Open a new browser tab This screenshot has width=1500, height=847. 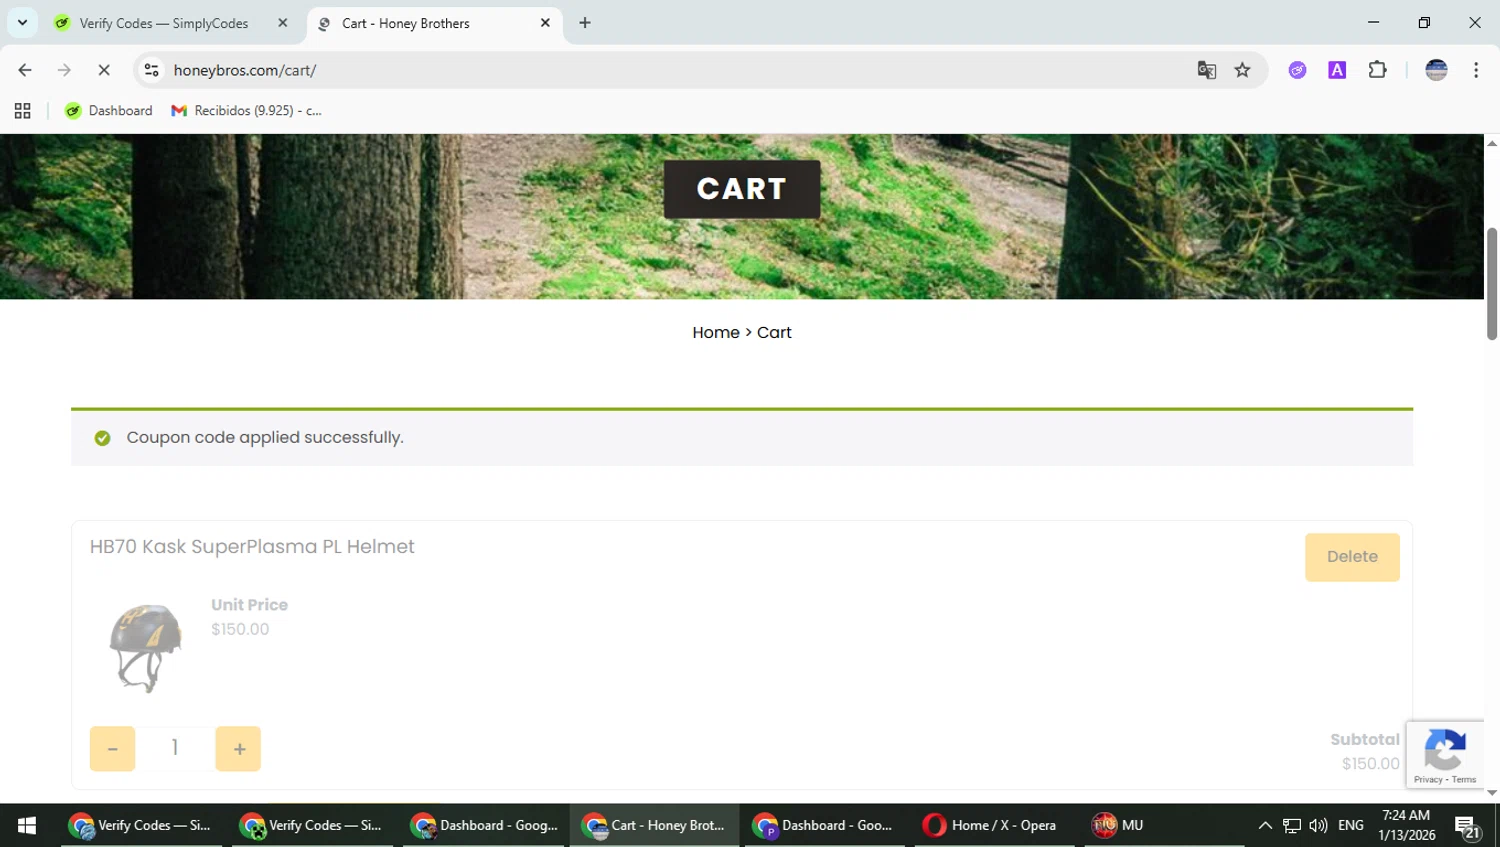coord(585,23)
